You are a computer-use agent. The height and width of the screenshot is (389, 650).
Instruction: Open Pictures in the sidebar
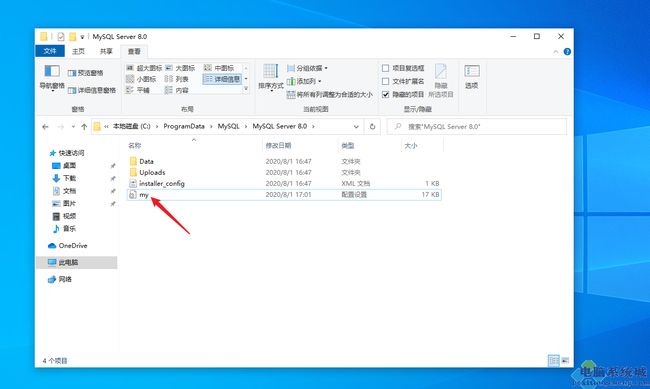64,204
